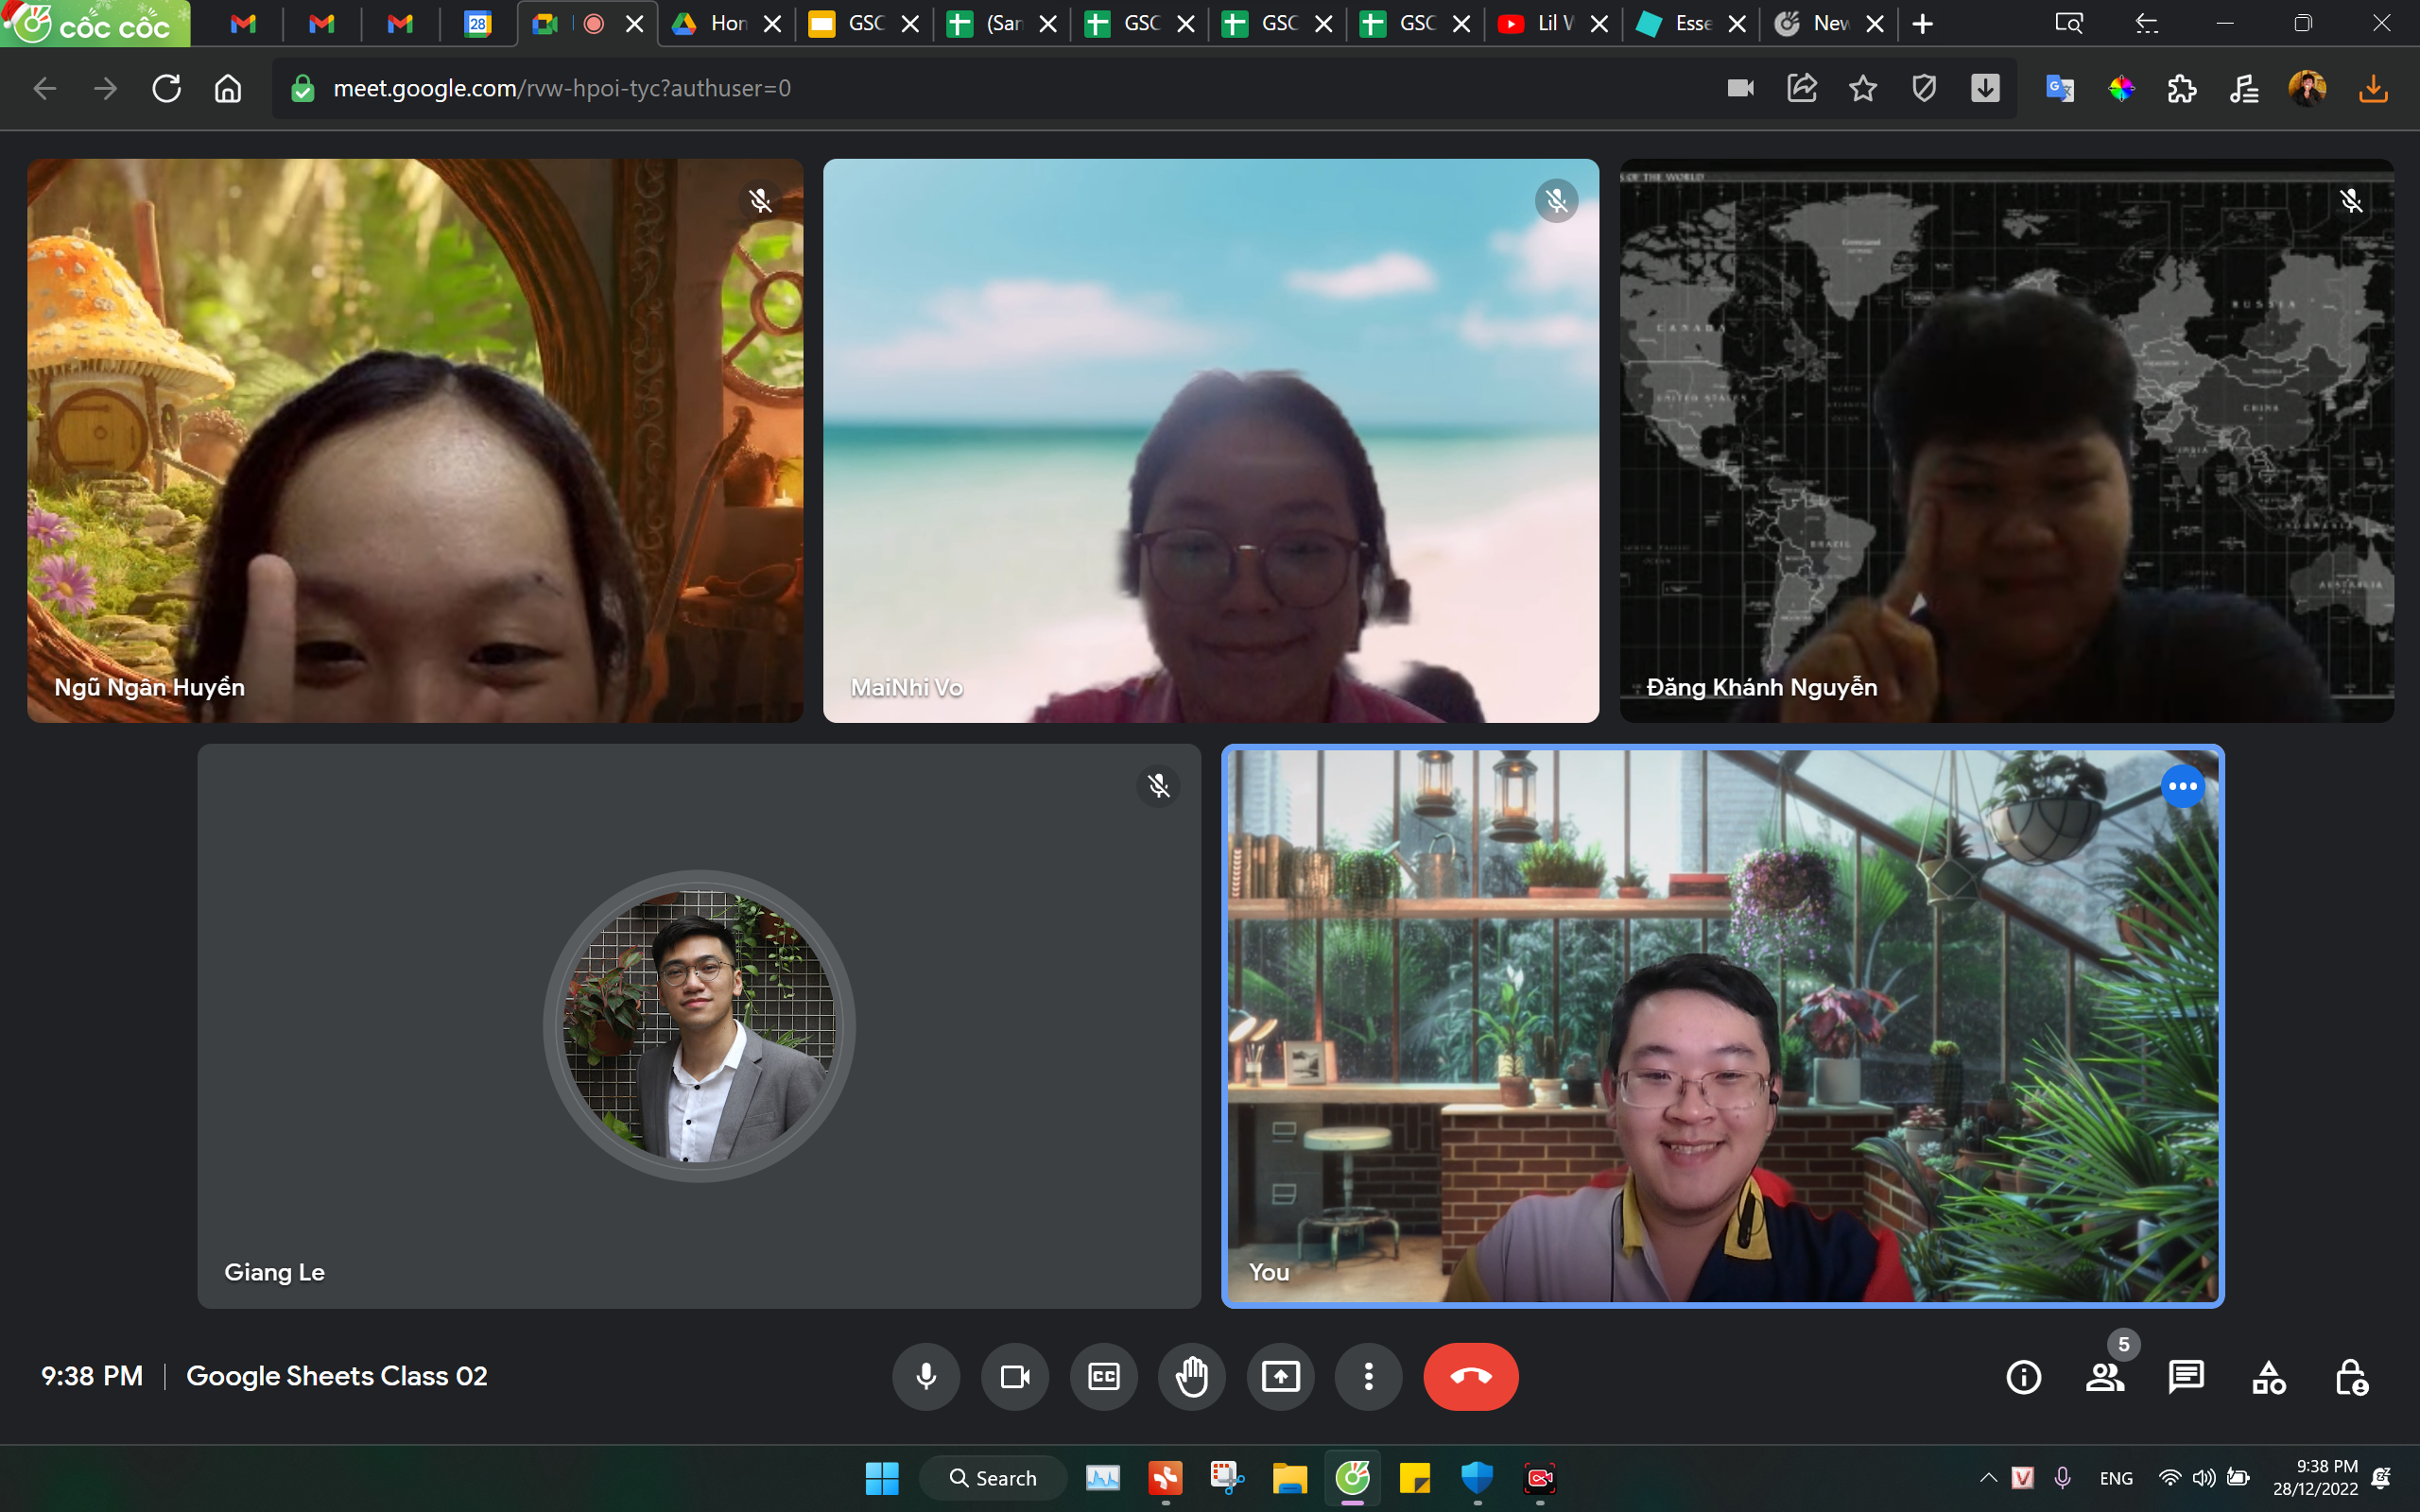
Task: Toggle the microphone on or off
Action: pyautogui.click(x=926, y=1377)
